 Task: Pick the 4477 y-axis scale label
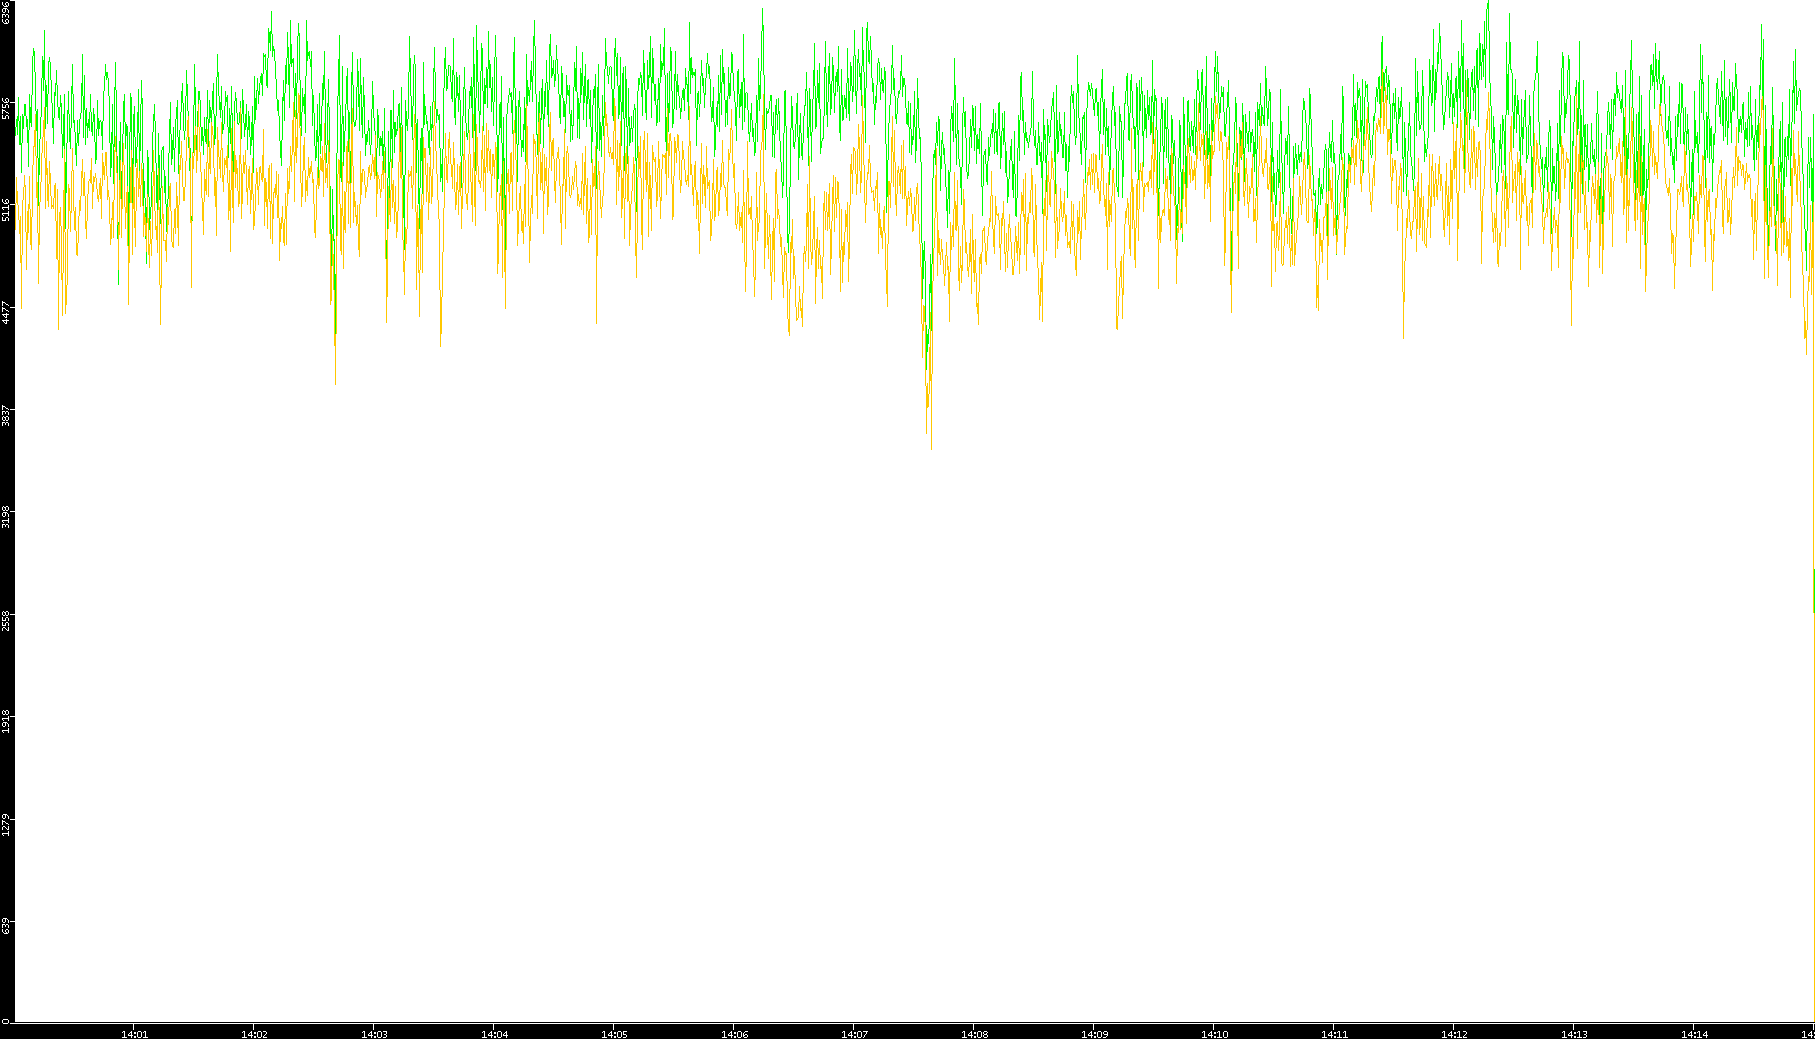point(6,313)
